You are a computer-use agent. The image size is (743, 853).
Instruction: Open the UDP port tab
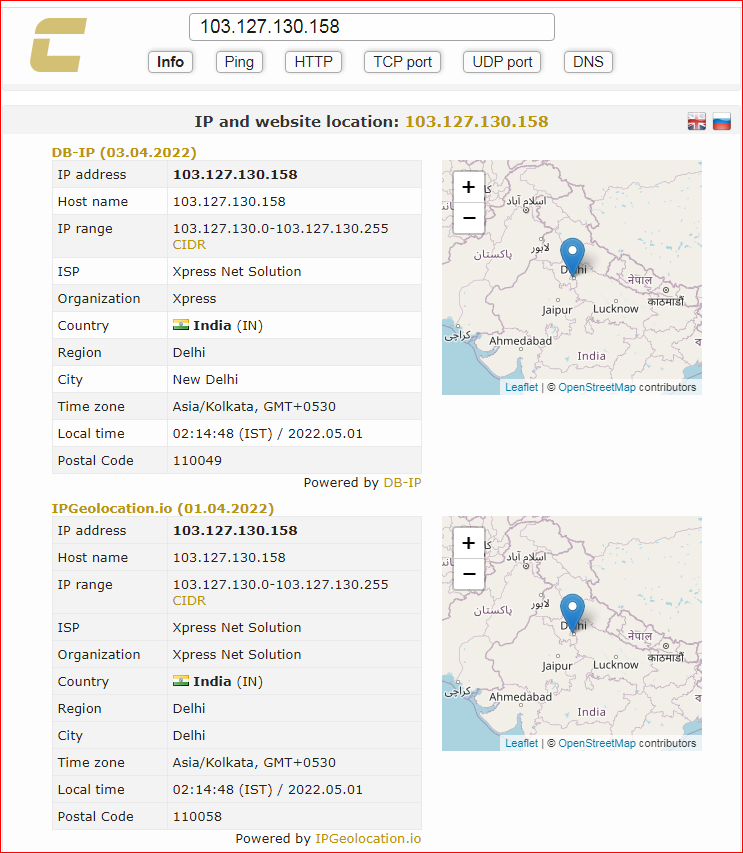[x=502, y=62]
